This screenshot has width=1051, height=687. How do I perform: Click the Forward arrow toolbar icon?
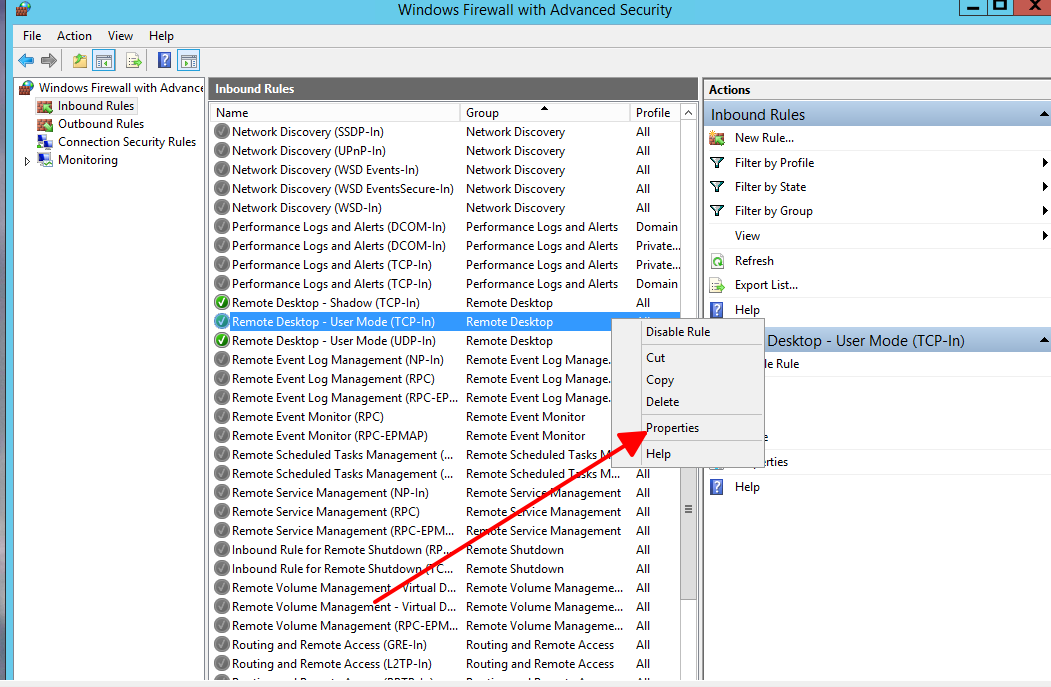(x=49, y=61)
